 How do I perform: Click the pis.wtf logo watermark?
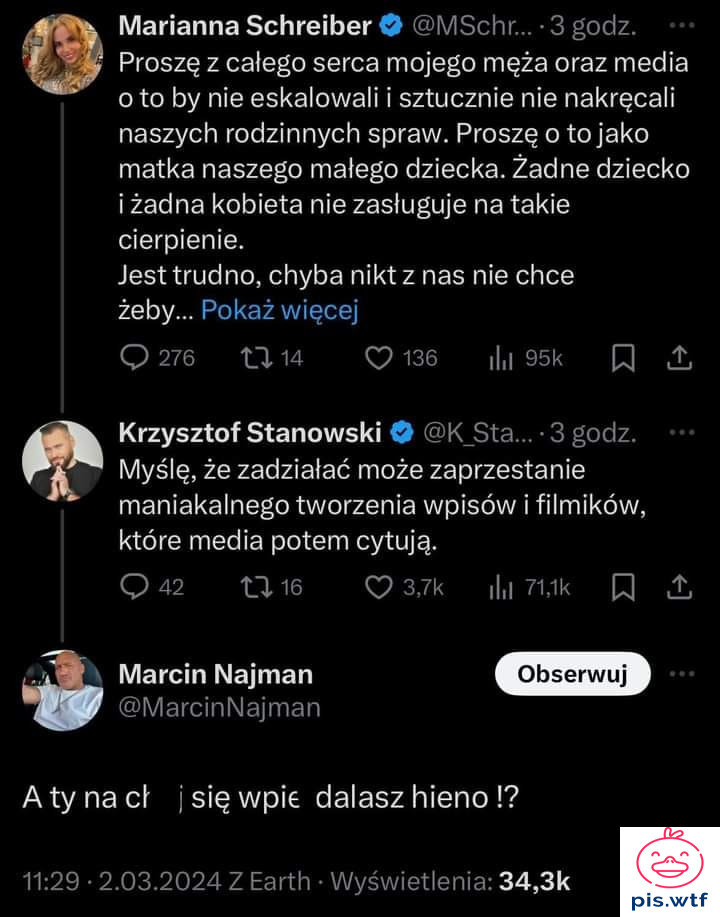click(x=669, y=870)
